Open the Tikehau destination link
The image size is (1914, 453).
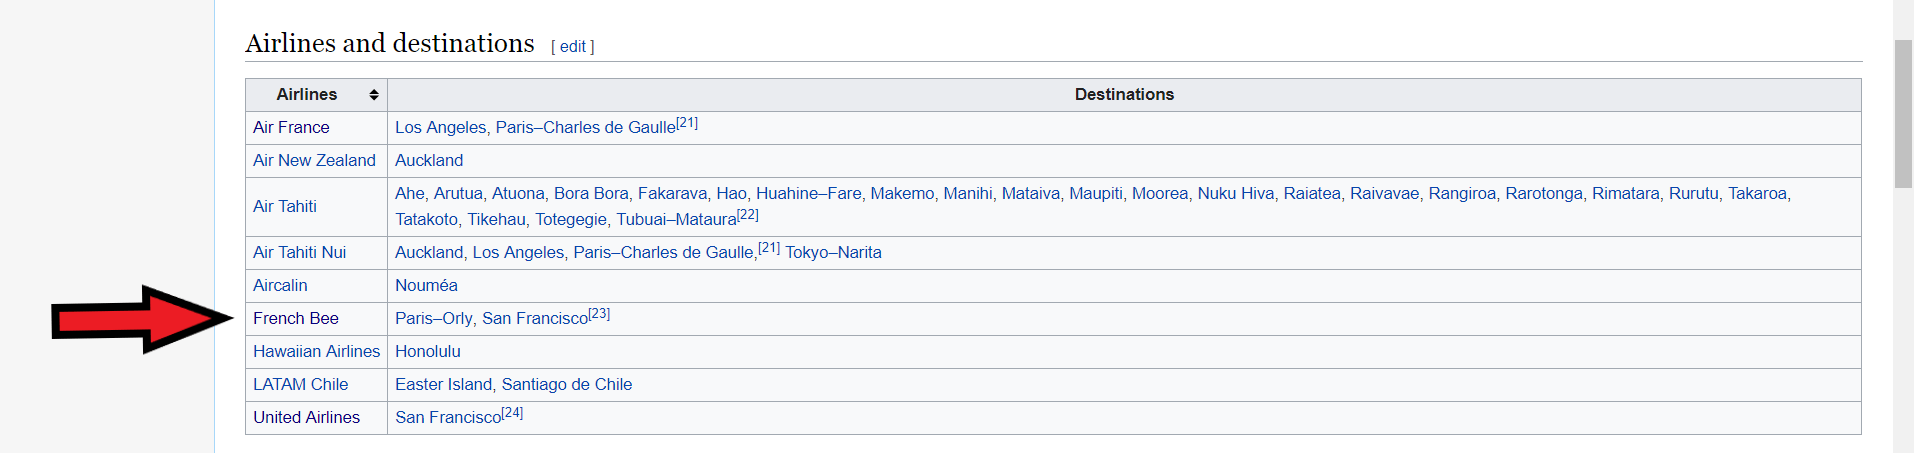click(x=496, y=219)
